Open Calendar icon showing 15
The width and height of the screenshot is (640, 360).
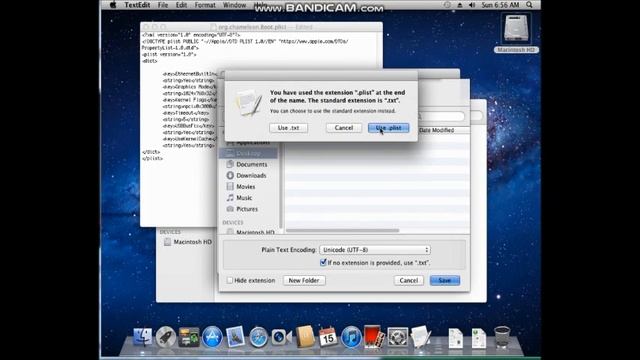[328, 337]
